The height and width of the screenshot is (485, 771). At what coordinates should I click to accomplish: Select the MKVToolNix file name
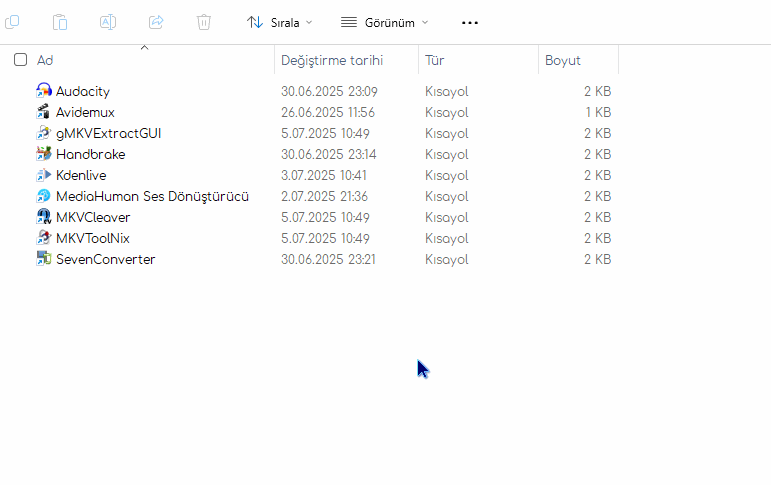[x=92, y=238]
